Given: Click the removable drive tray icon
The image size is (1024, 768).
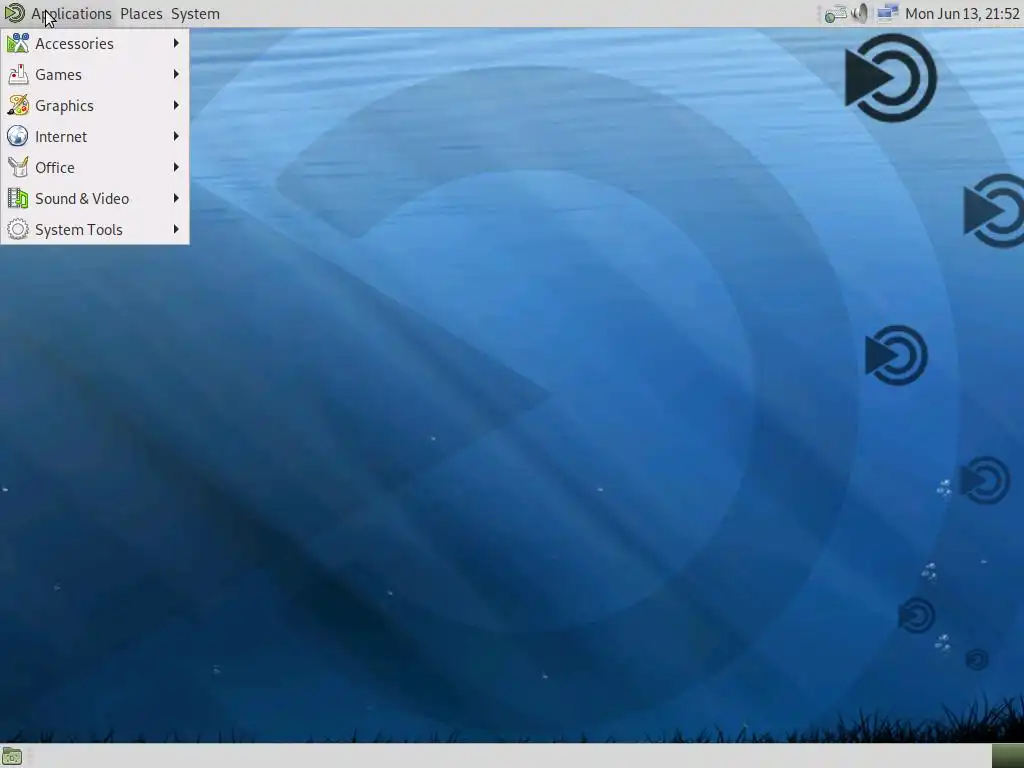Looking at the screenshot, I should (x=835, y=14).
